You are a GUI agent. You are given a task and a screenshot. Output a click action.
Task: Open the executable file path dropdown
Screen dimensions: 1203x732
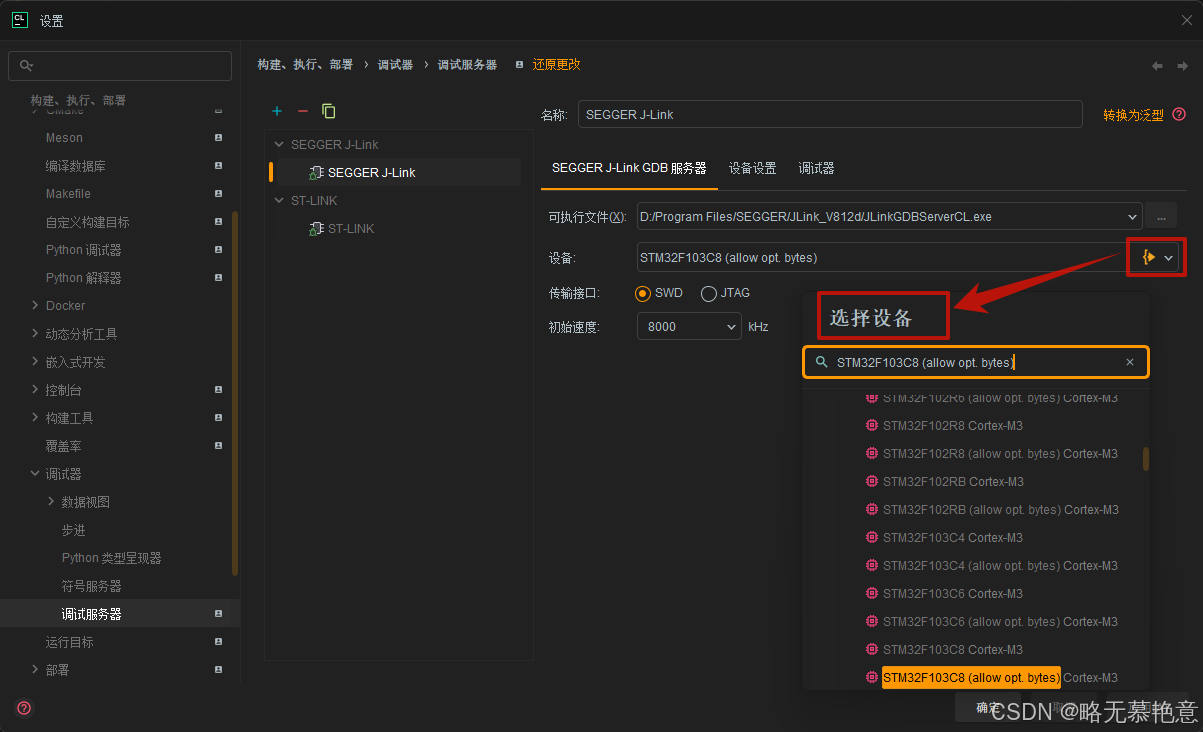click(1132, 216)
